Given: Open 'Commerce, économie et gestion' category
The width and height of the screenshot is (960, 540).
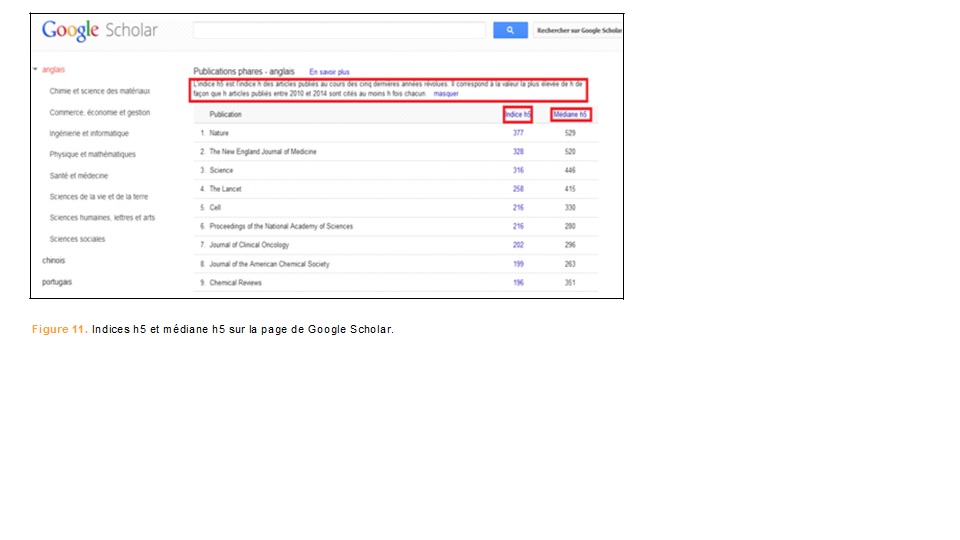Looking at the screenshot, I should point(100,113).
